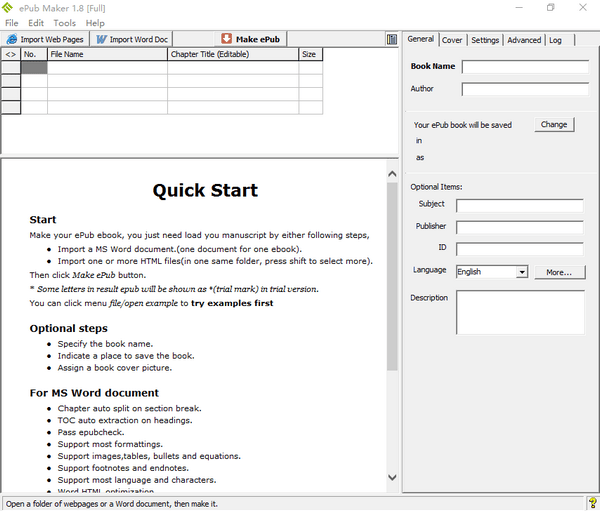Screen dimensions: 600x511
Task: Click the Quick Start pane scroll-down arrow
Action: coord(392,485)
